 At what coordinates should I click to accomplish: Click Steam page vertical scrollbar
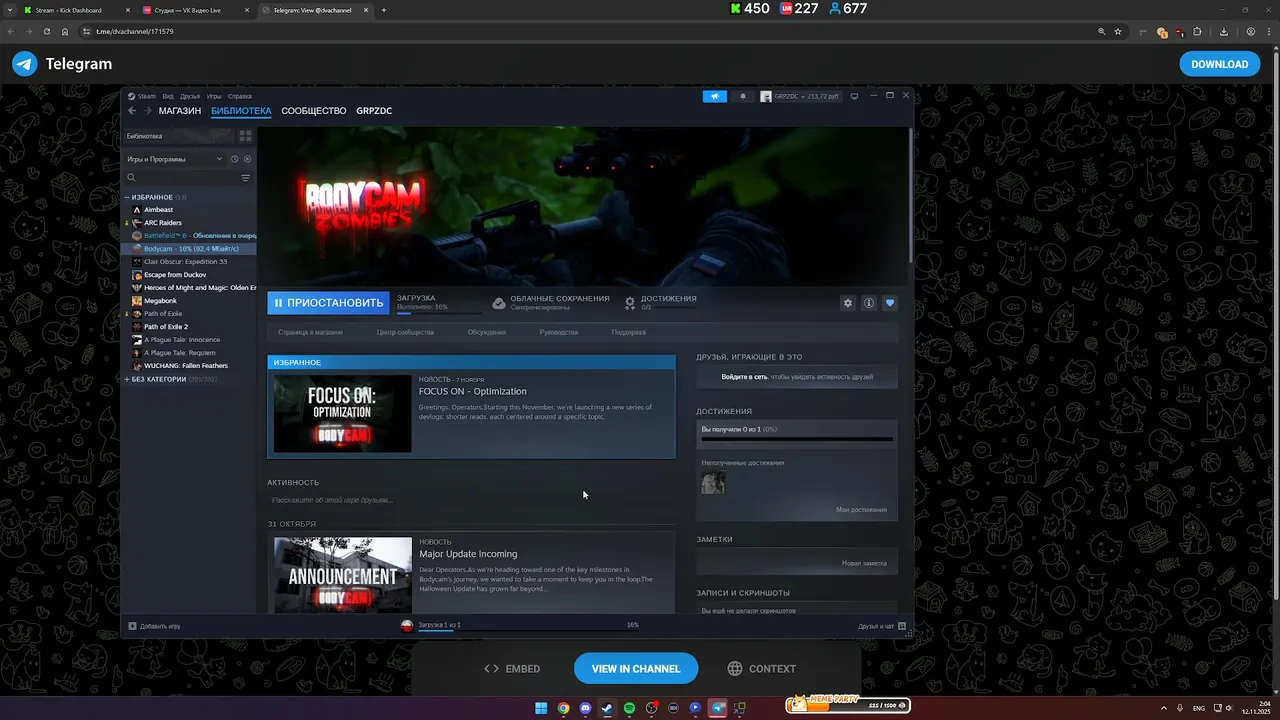pyautogui.click(x=910, y=195)
